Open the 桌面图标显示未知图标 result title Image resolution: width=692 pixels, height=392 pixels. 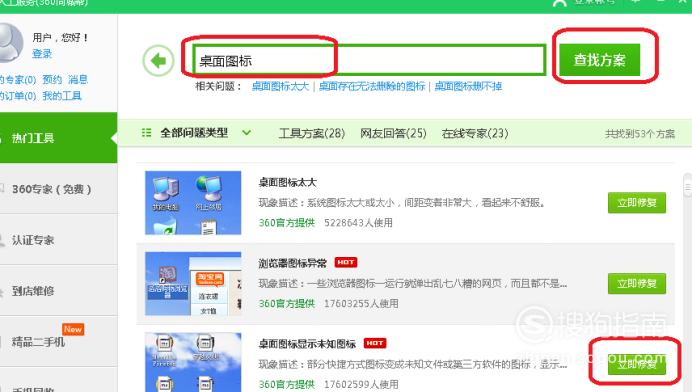click(x=307, y=344)
